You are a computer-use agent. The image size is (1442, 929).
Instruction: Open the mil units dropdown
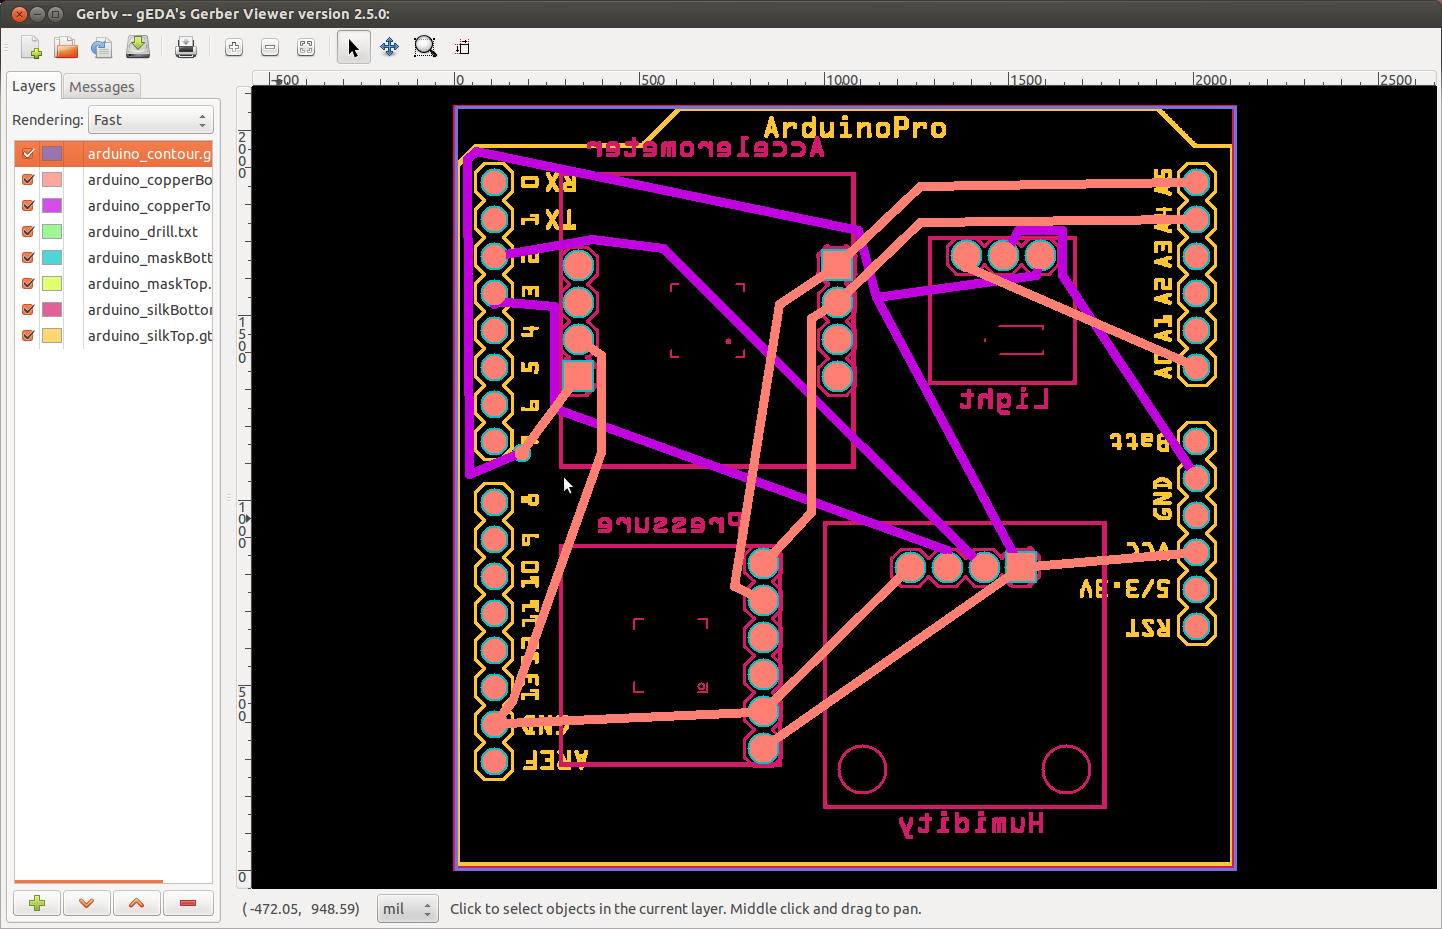(407, 909)
